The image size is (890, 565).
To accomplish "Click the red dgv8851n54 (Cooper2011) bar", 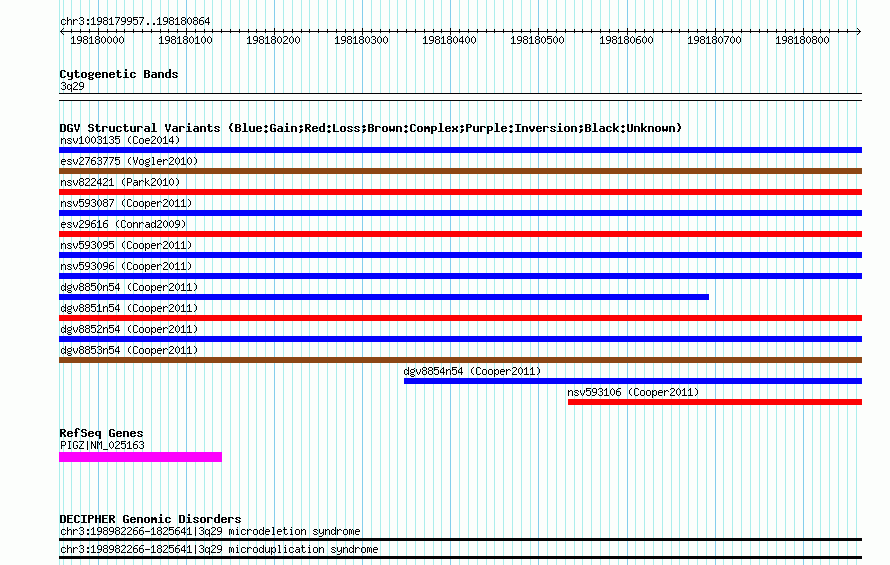I will (x=460, y=318).
